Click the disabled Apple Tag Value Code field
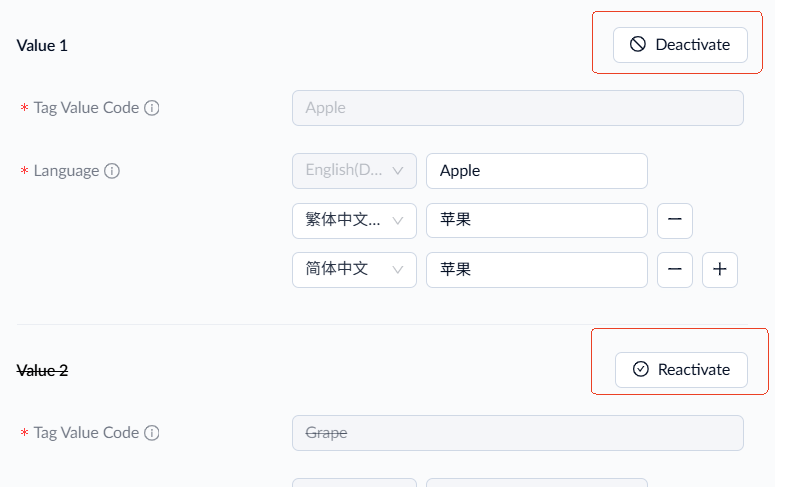The height and width of the screenshot is (487, 787). coord(517,108)
